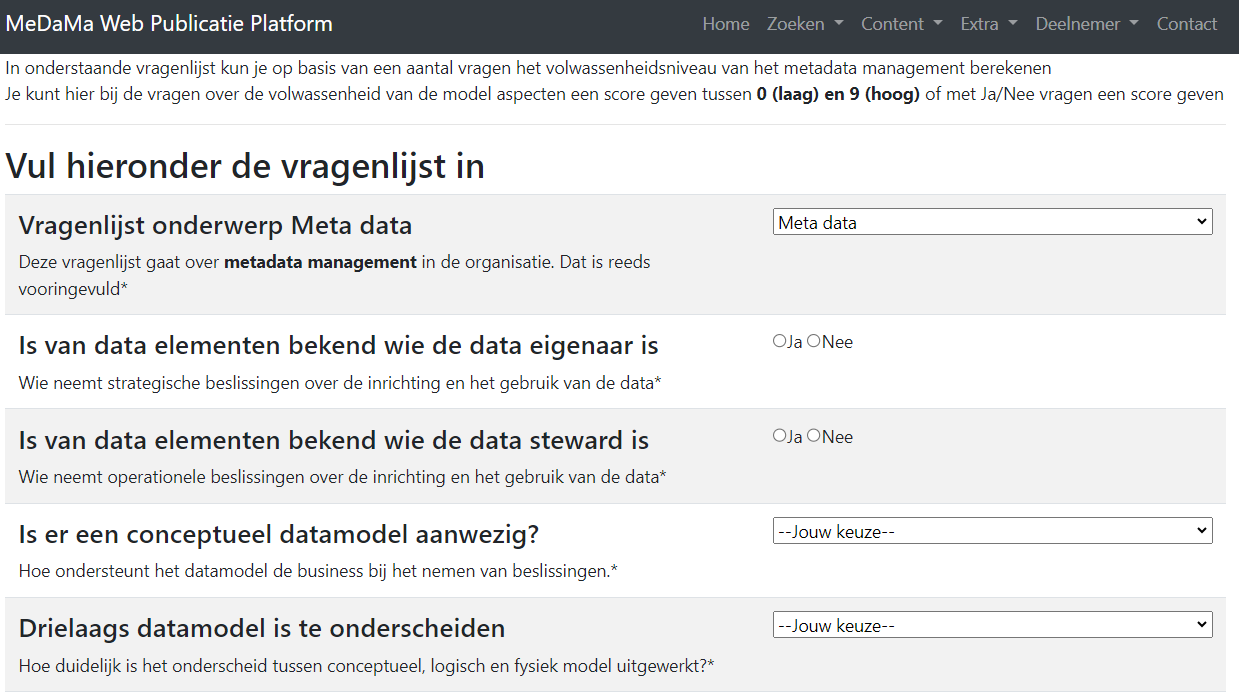The image size is (1239, 697).
Task: Click the caret icon next to Zoeken
Action: coord(838,23)
